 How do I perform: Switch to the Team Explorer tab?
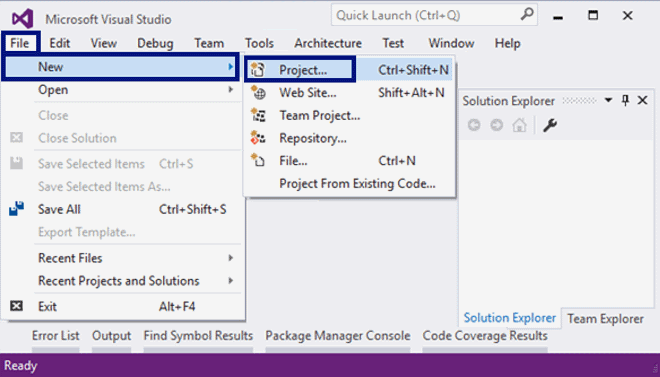(x=605, y=319)
